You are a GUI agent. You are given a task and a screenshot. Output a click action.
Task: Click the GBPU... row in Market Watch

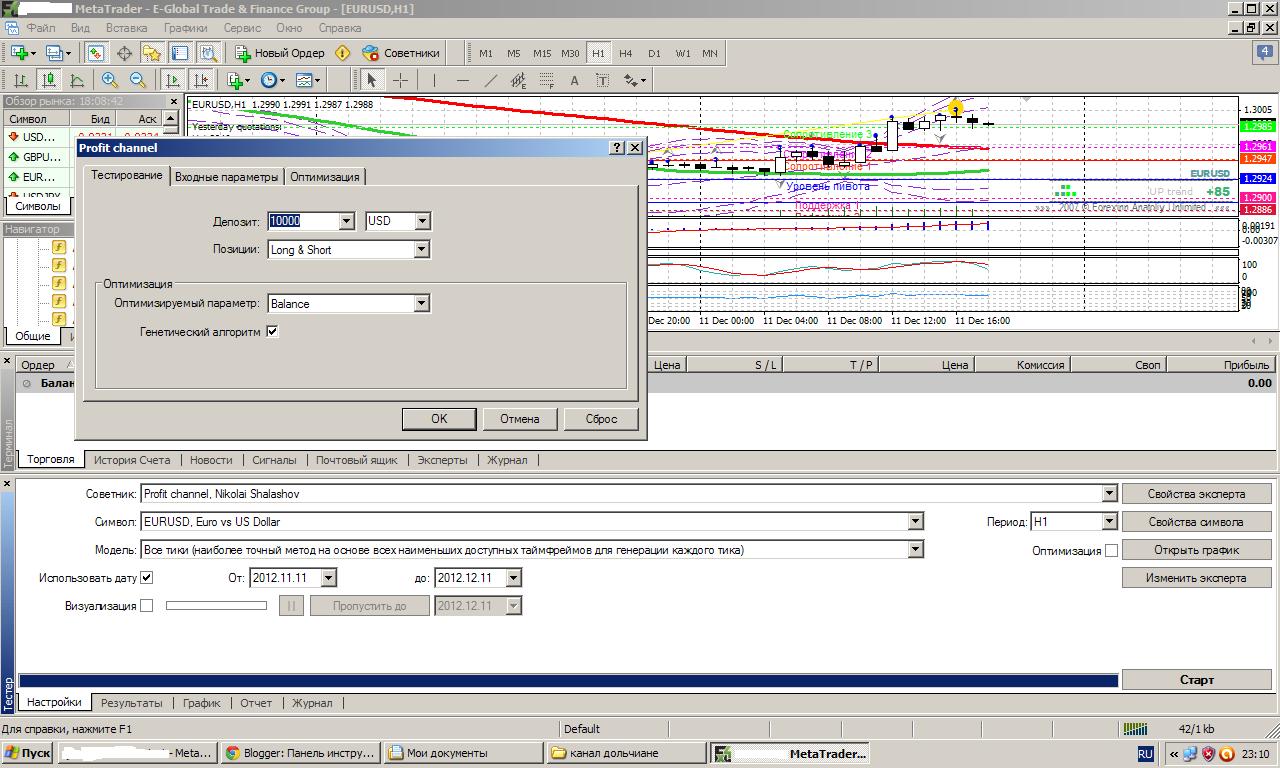pos(82,157)
